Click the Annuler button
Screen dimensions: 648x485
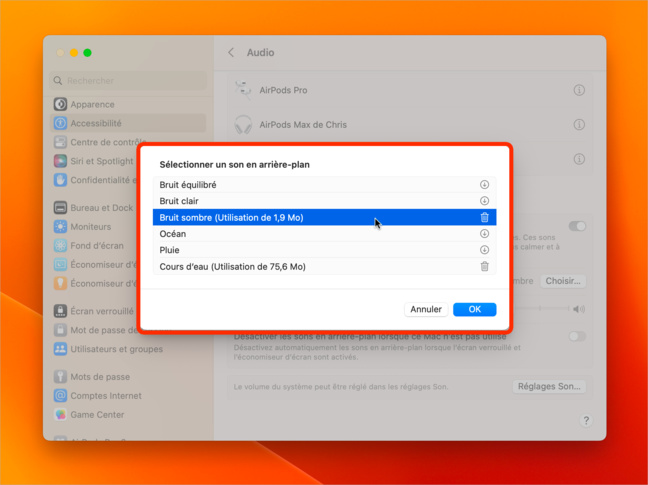click(x=426, y=309)
